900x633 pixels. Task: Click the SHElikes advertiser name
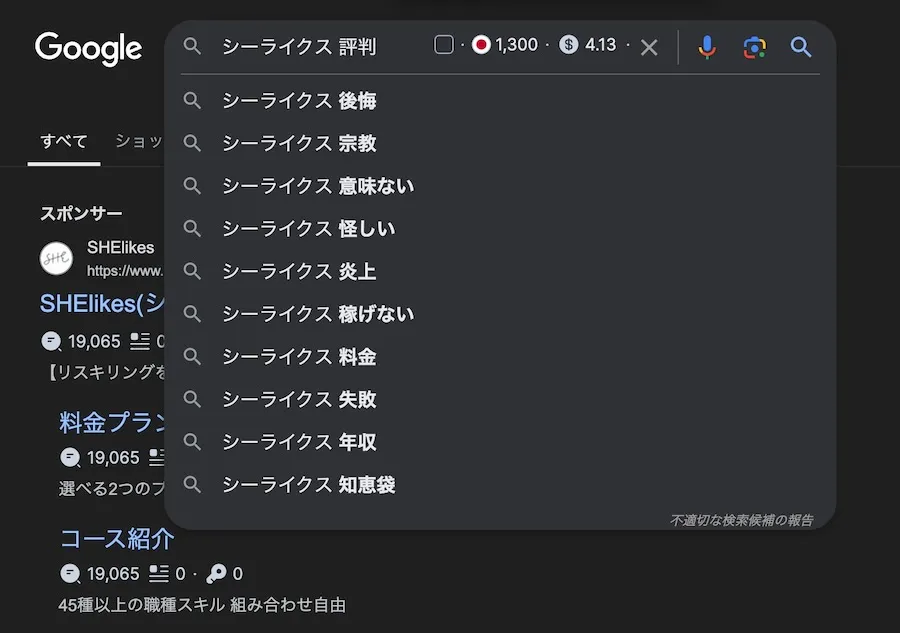[121, 247]
